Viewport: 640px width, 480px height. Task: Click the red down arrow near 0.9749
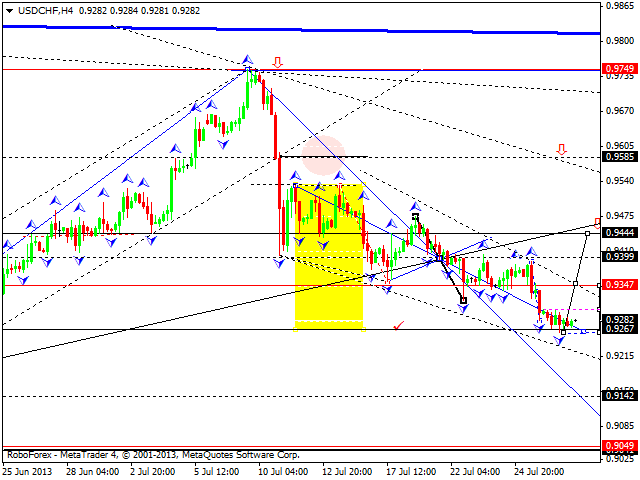277,62
